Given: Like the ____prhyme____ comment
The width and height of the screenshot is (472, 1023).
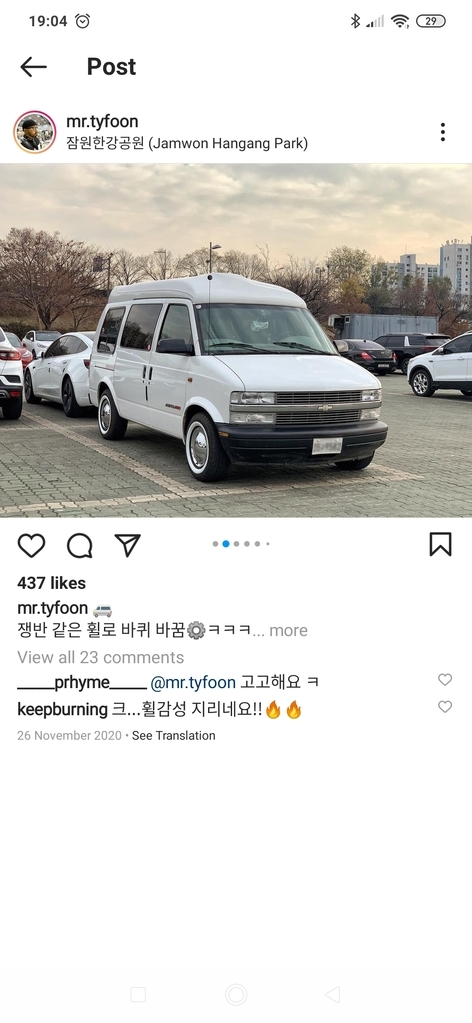Looking at the screenshot, I should [445, 680].
